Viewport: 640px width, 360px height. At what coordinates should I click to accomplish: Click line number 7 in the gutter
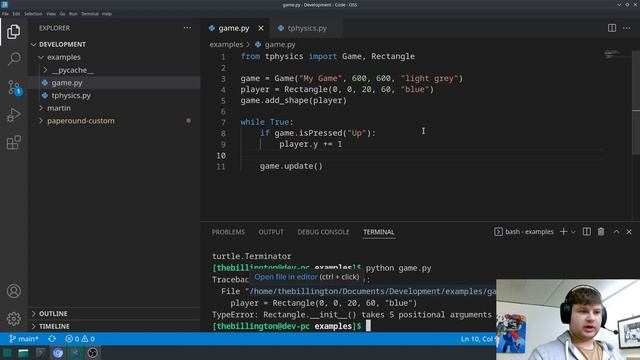(223, 122)
